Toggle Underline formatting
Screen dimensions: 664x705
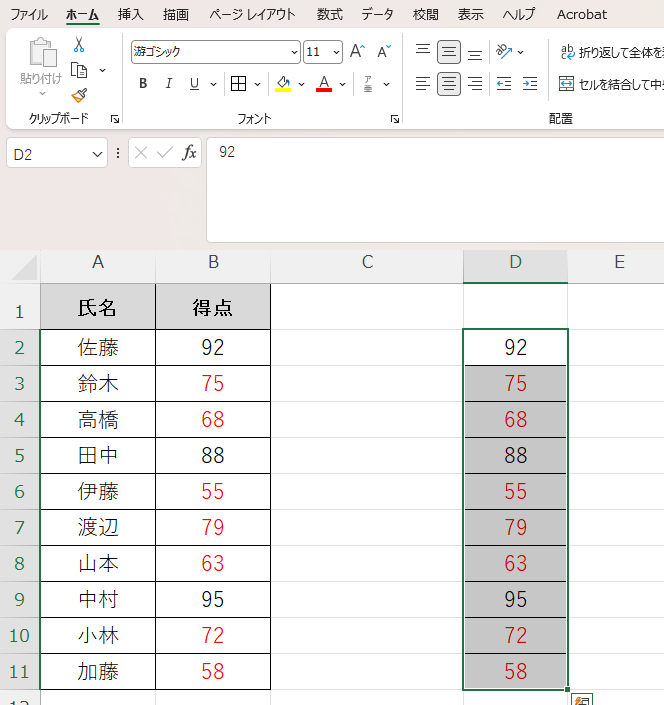point(194,84)
